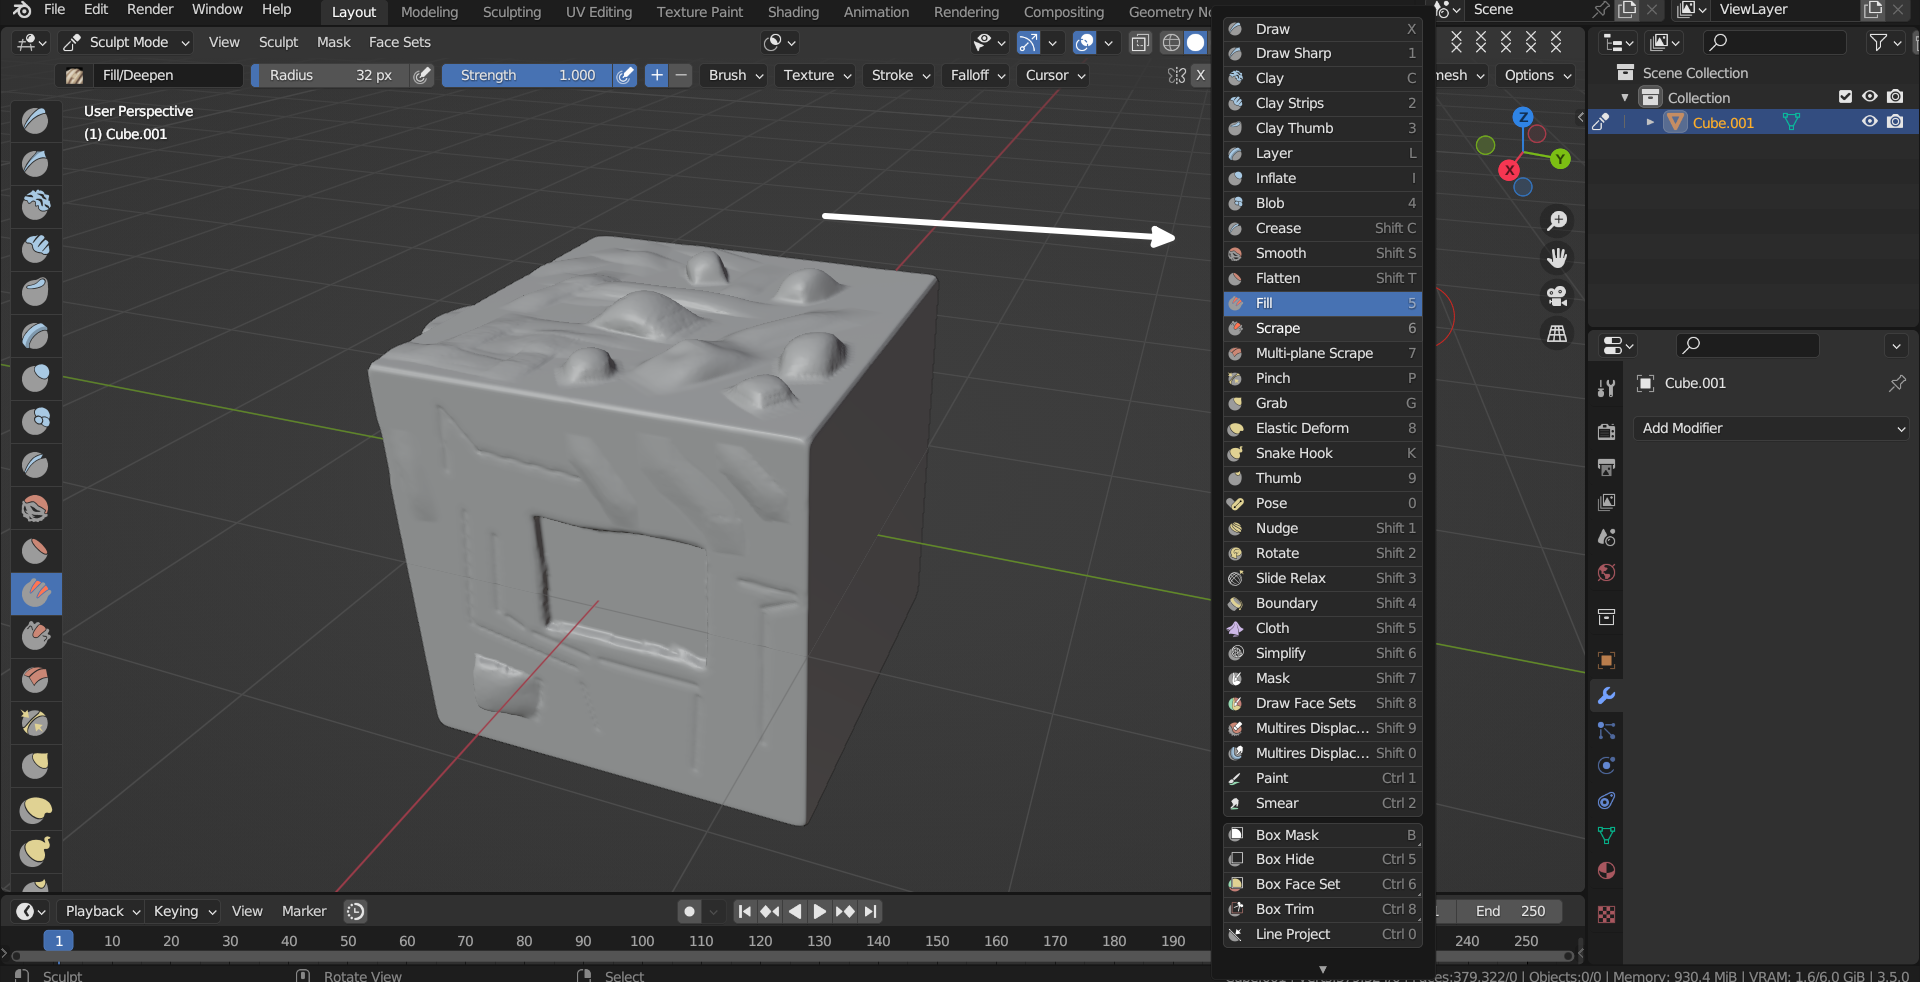Image resolution: width=1920 pixels, height=982 pixels.
Task: Open the Stroke dropdown
Action: pyautogui.click(x=899, y=75)
